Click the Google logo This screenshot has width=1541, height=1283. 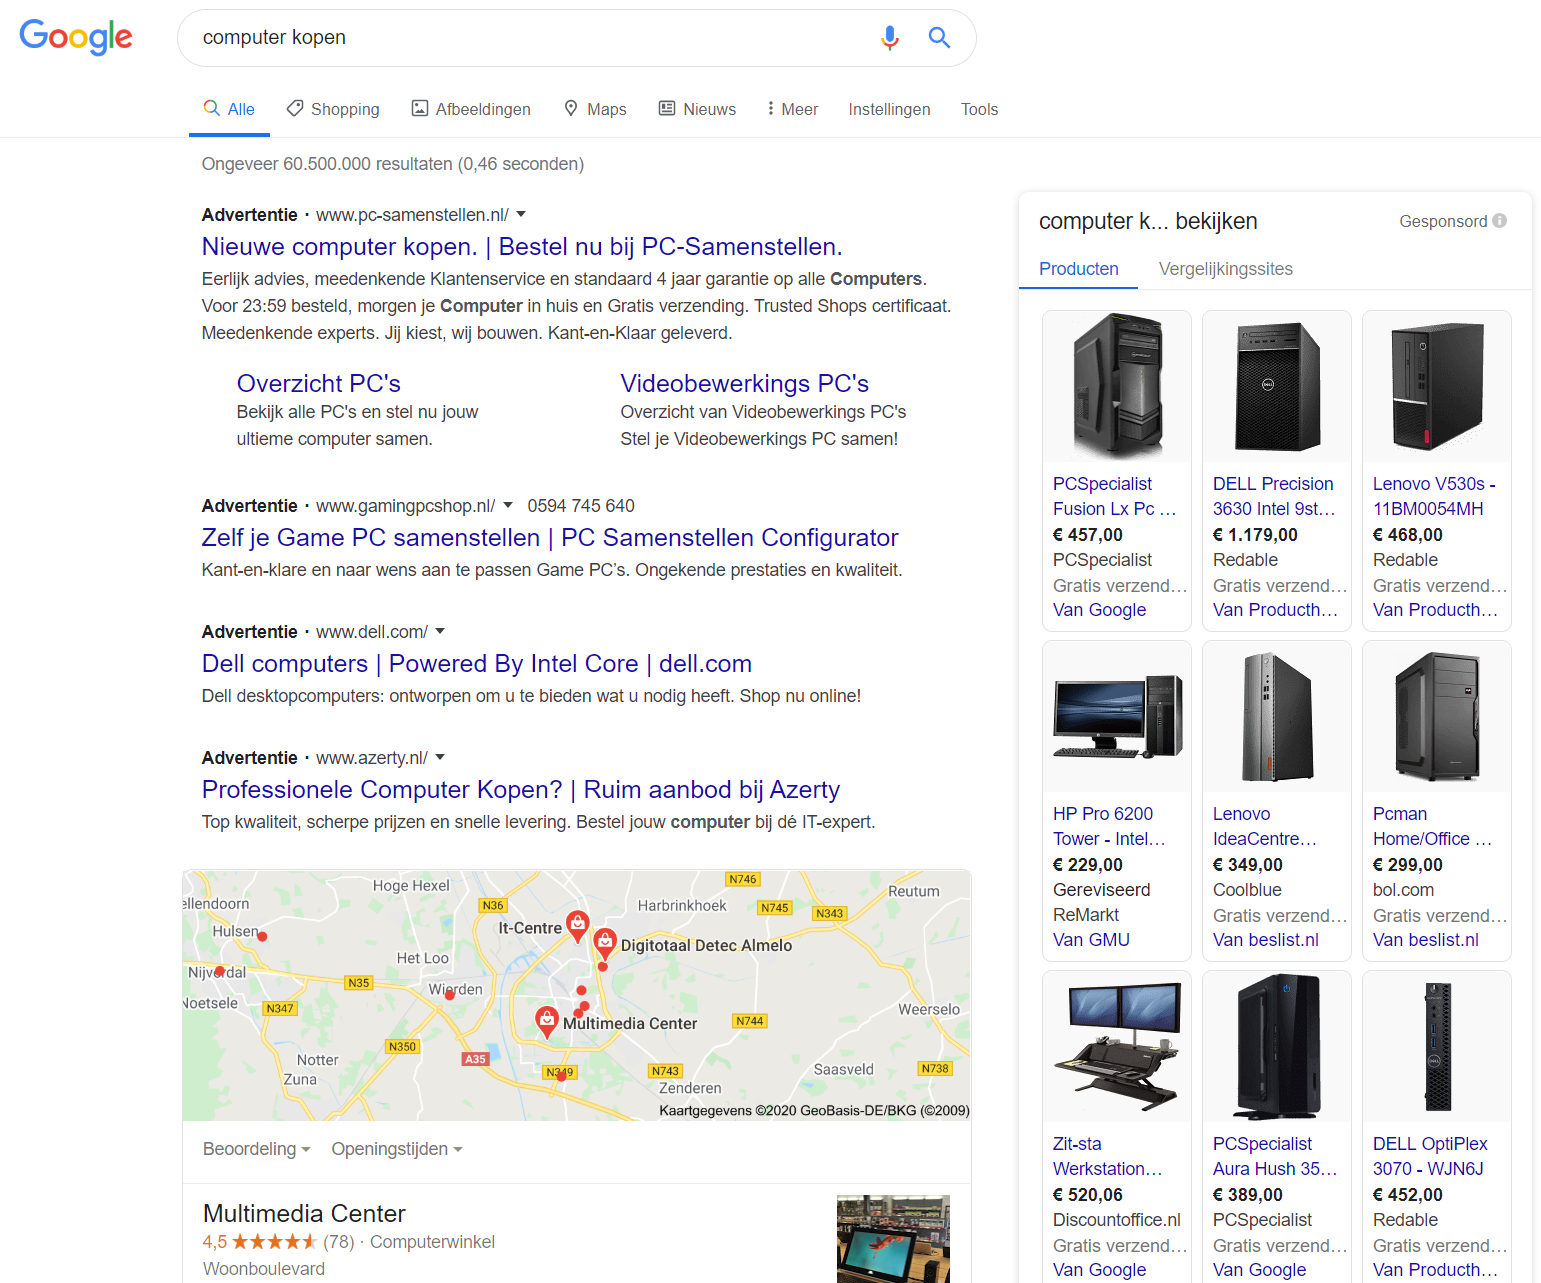click(76, 37)
